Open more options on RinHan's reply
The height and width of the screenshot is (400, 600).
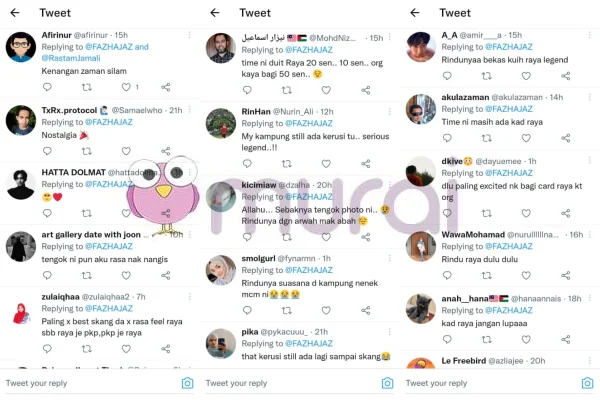click(390, 111)
